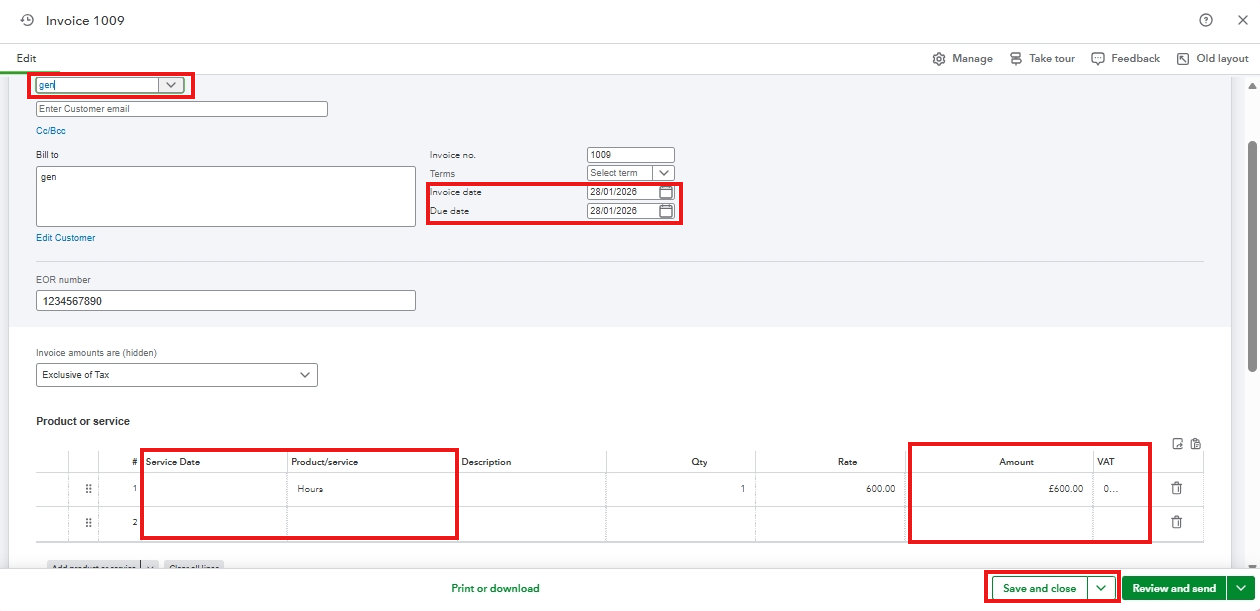Switch to Old layout

(x=1212, y=59)
